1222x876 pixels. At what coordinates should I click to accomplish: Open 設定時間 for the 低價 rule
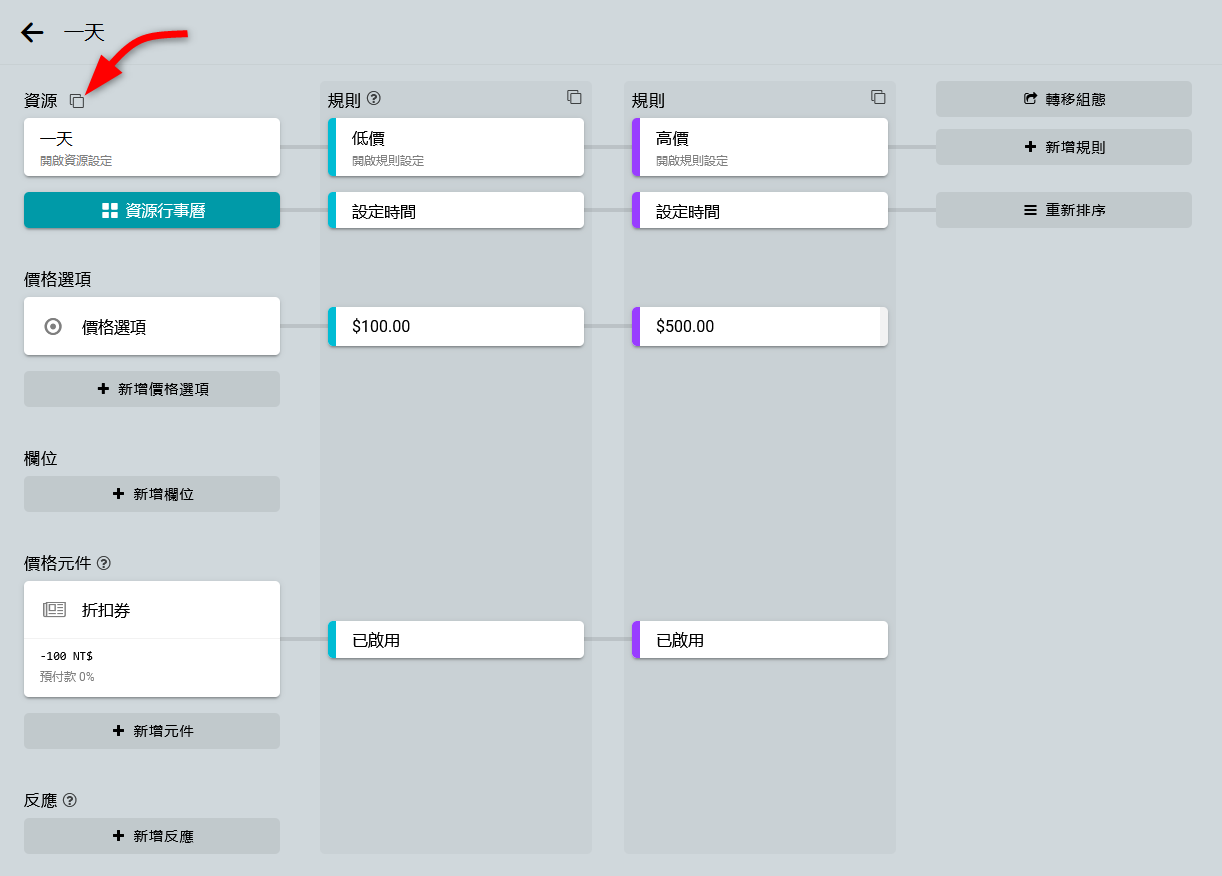tap(456, 211)
